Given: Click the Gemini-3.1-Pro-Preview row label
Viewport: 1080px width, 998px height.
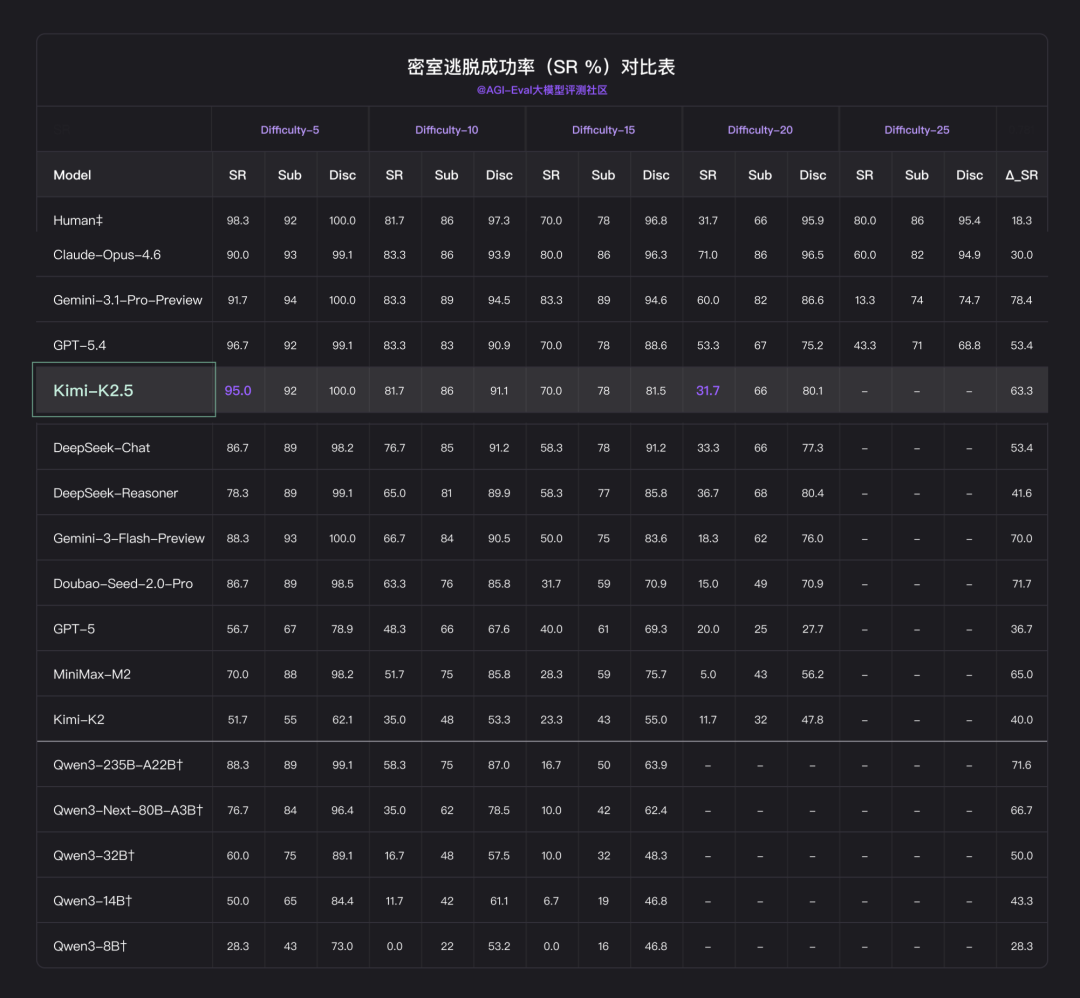Looking at the screenshot, I should tap(127, 300).
